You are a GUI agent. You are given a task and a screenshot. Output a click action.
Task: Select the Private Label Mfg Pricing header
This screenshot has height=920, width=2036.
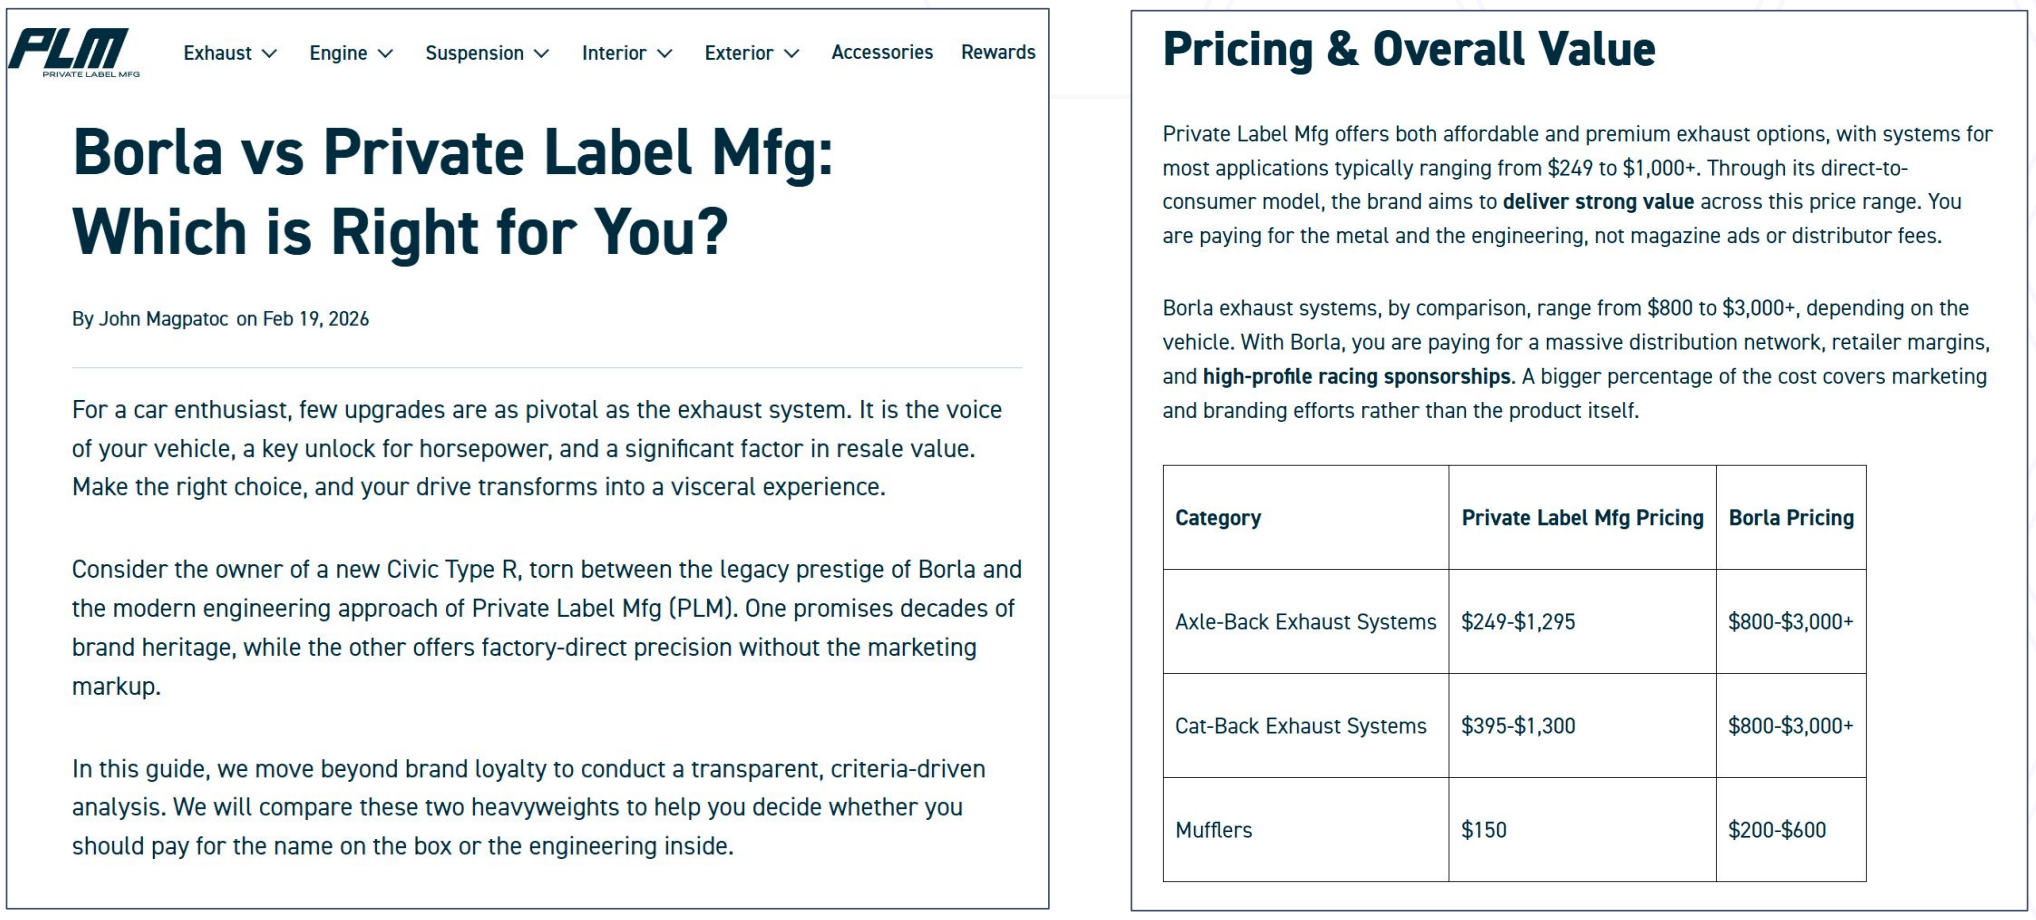[1582, 518]
